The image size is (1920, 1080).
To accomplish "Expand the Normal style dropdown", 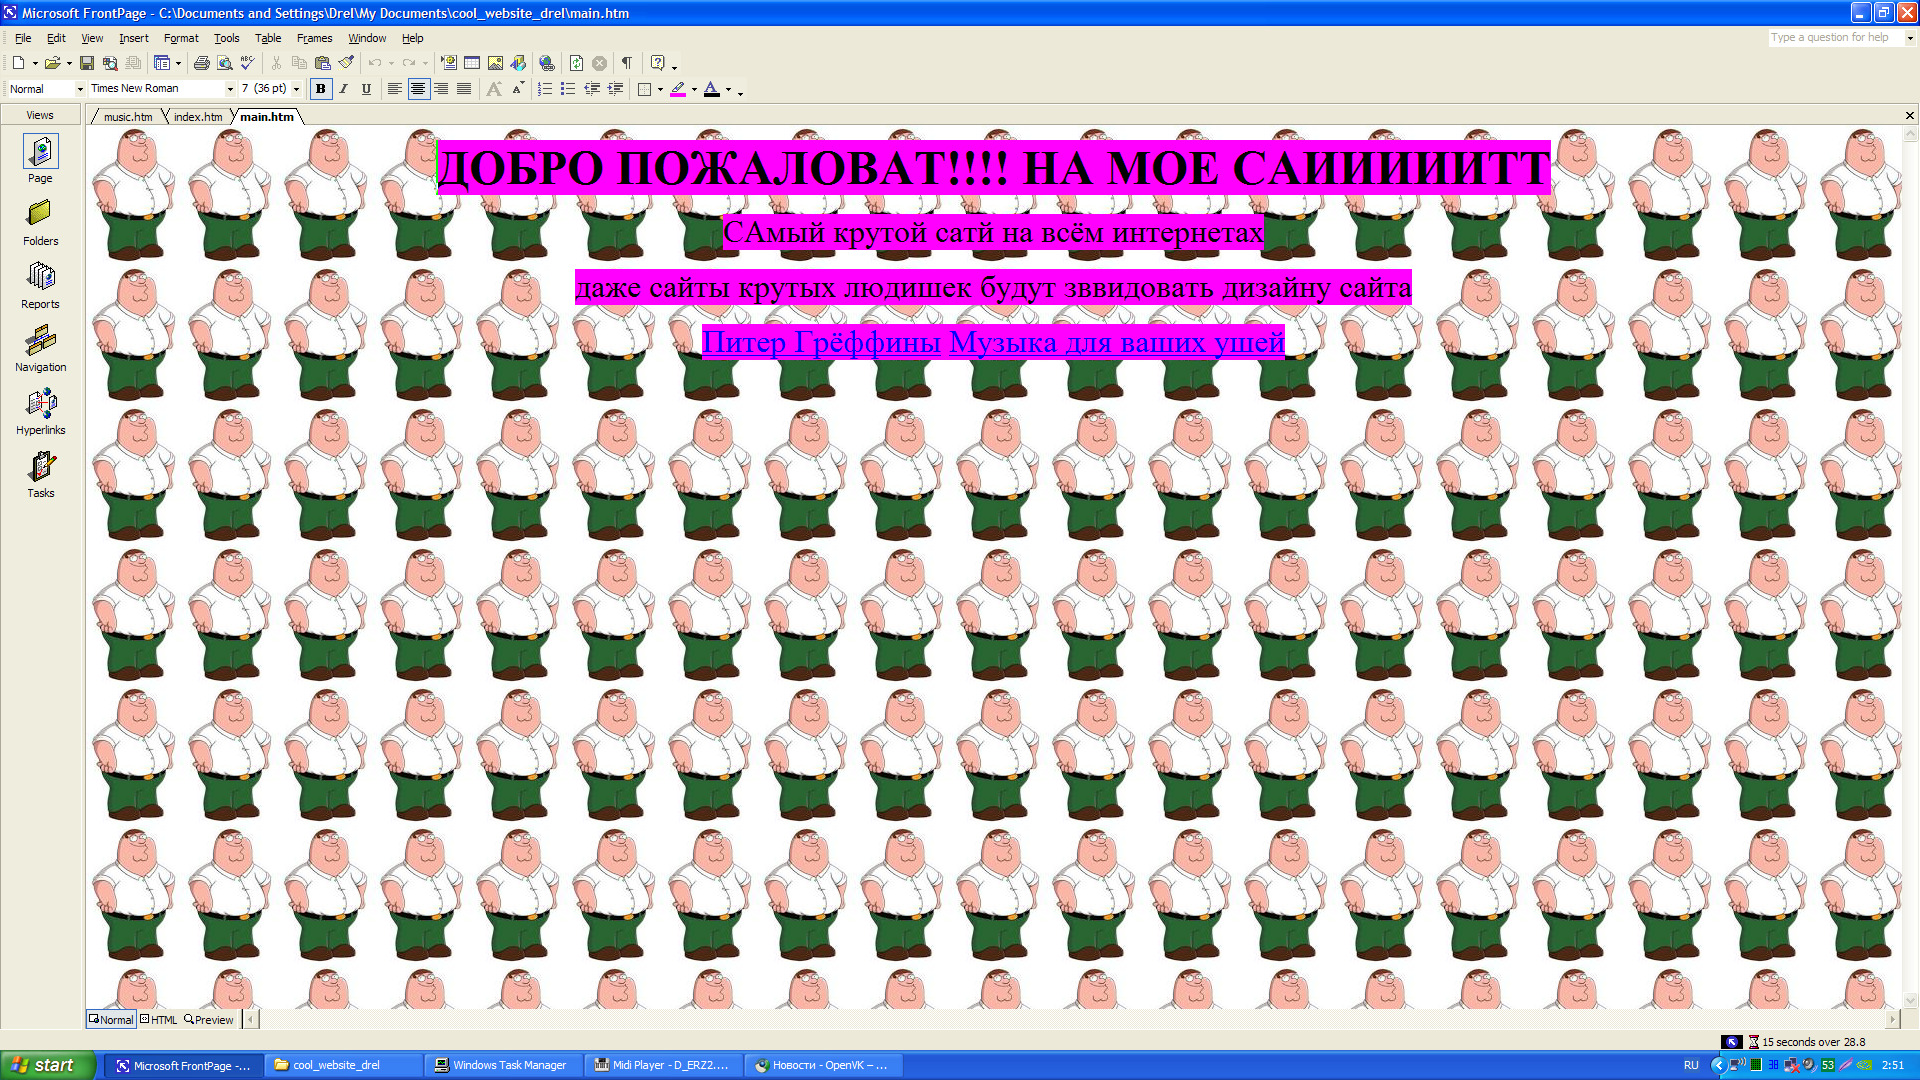I will pos(80,89).
